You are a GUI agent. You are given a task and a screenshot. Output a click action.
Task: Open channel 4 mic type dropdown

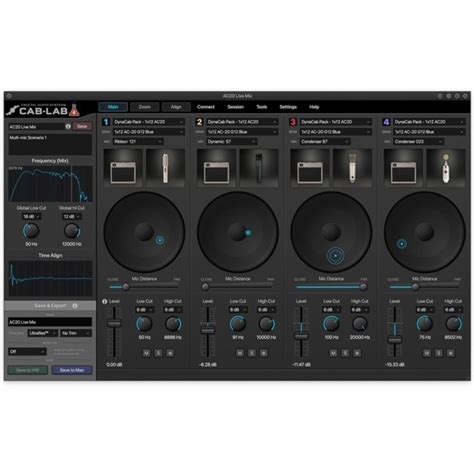click(418, 142)
